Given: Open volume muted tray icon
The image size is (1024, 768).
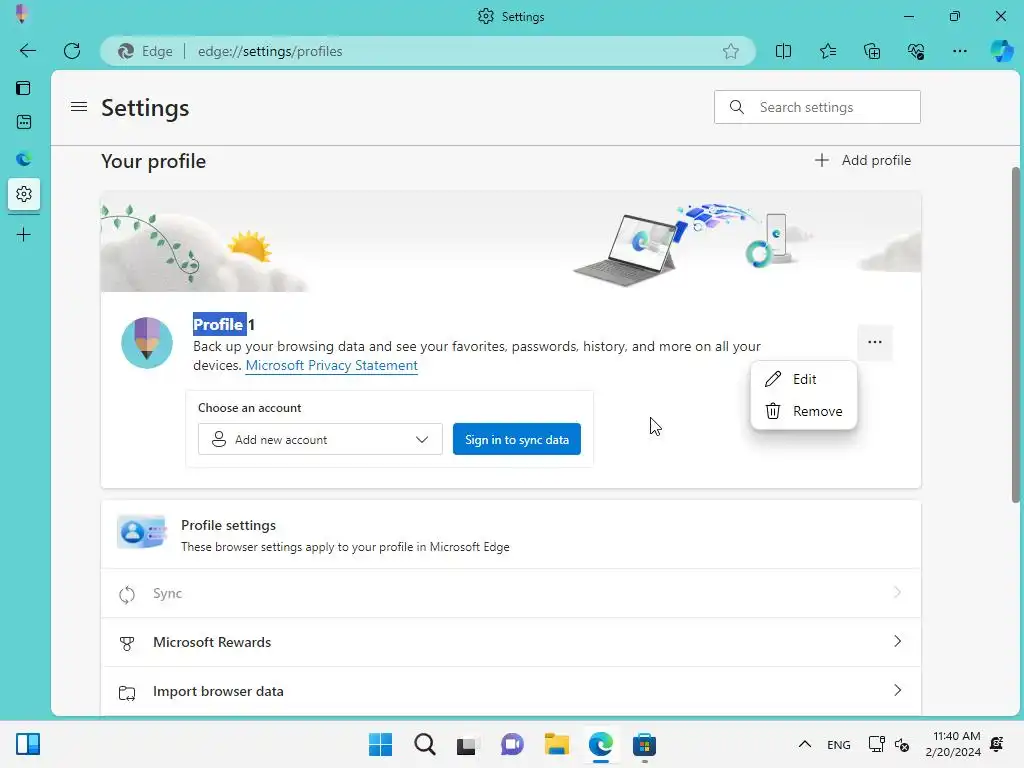Looking at the screenshot, I should point(902,744).
